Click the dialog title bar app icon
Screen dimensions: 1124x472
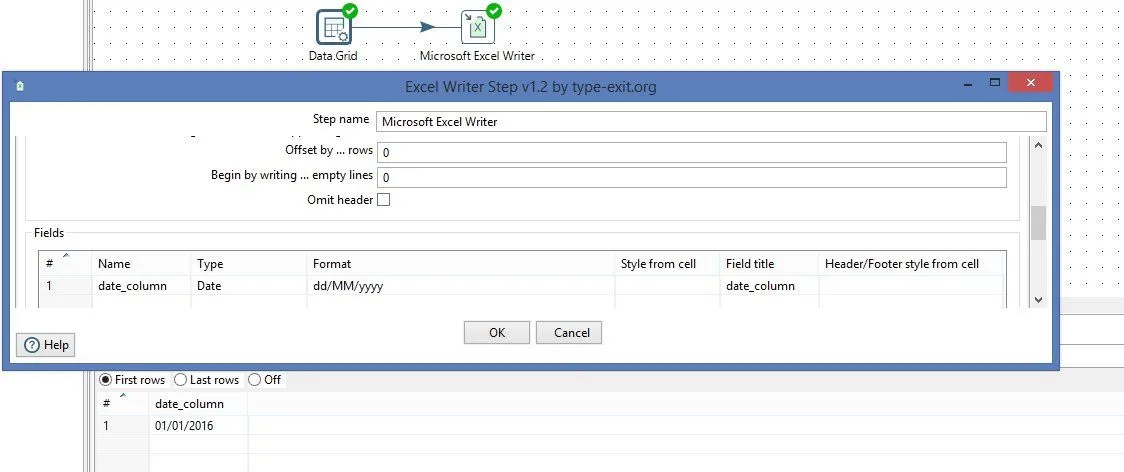pyautogui.click(x=19, y=86)
